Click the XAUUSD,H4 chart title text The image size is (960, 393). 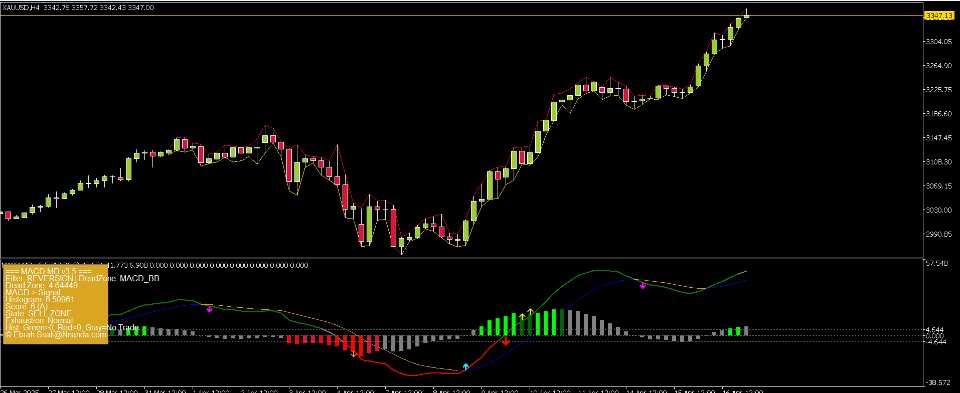click(21, 7)
